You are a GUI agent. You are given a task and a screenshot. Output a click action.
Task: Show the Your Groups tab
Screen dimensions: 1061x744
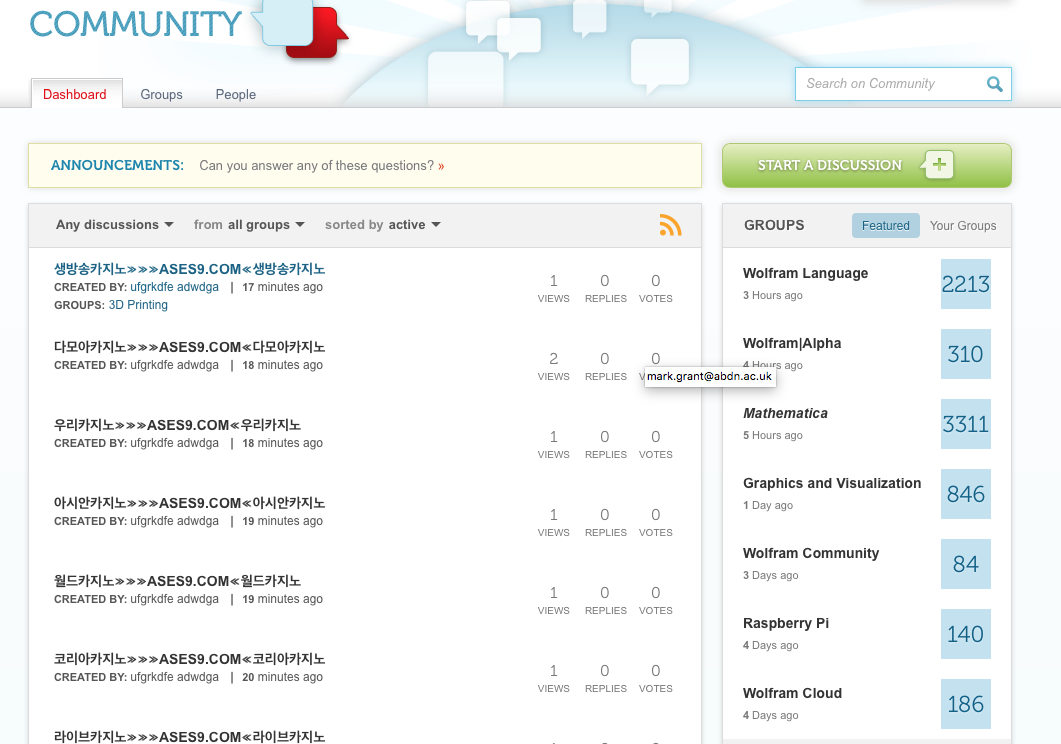tap(963, 225)
